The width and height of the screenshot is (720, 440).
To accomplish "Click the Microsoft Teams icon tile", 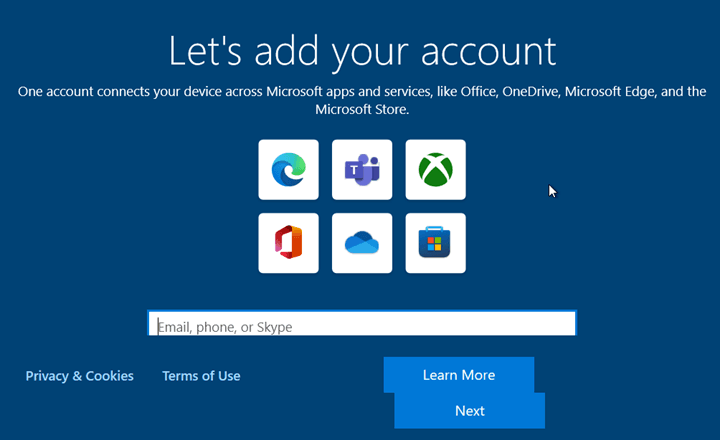I will click(362, 169).
